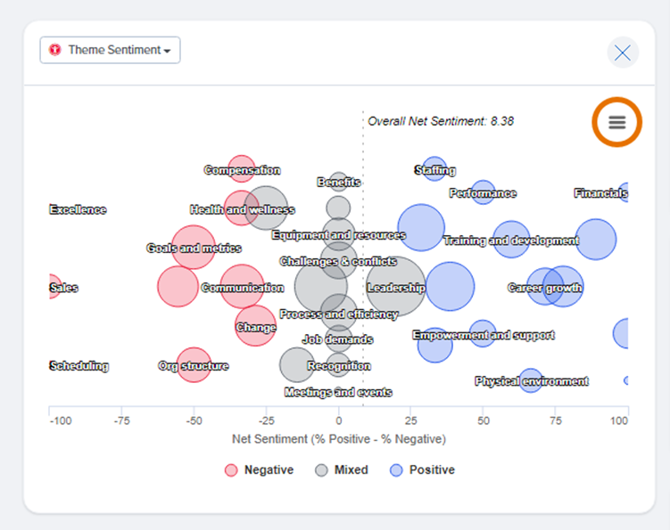Select the Performance bubble
Image resolution: width=670 pixels, height=530 pixels.
pos(483,193)
